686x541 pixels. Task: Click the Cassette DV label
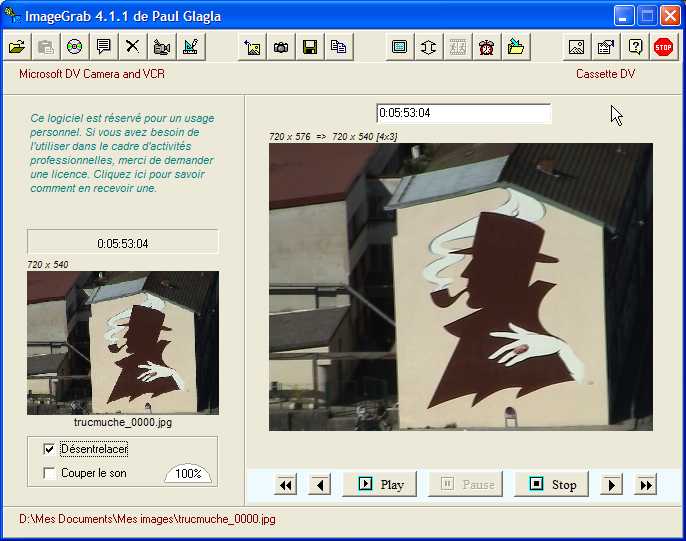pos(606,74)
